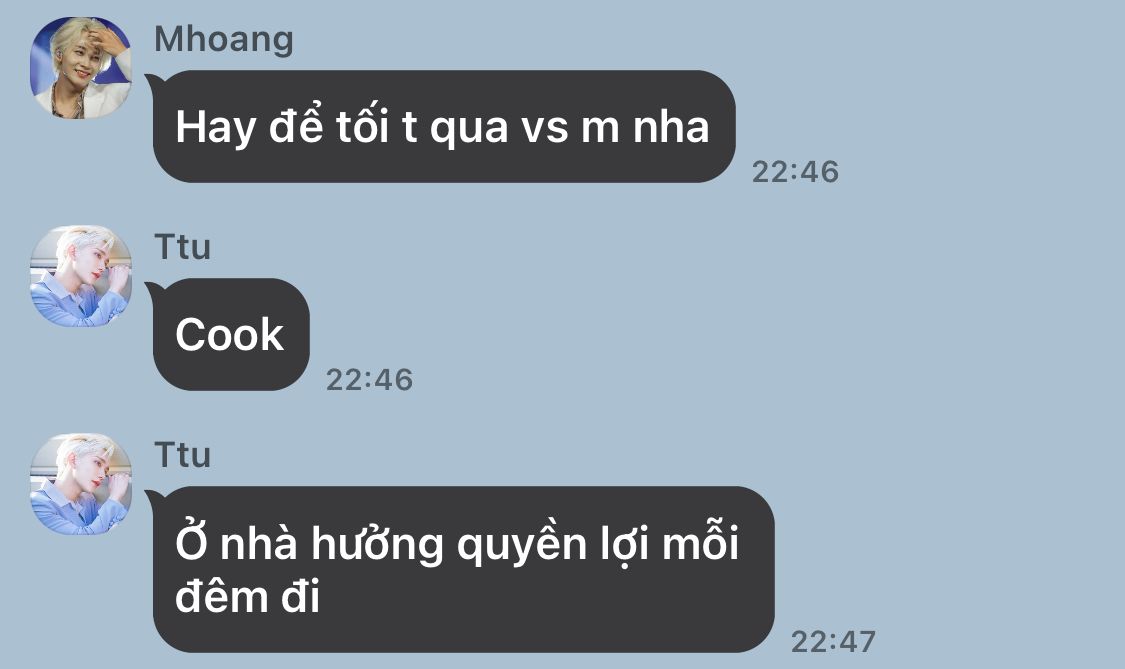This screenshot has height=669, width=1125.
Task: Click the word 'hưởng' in Ttu's last message
Action: [377, 545]
